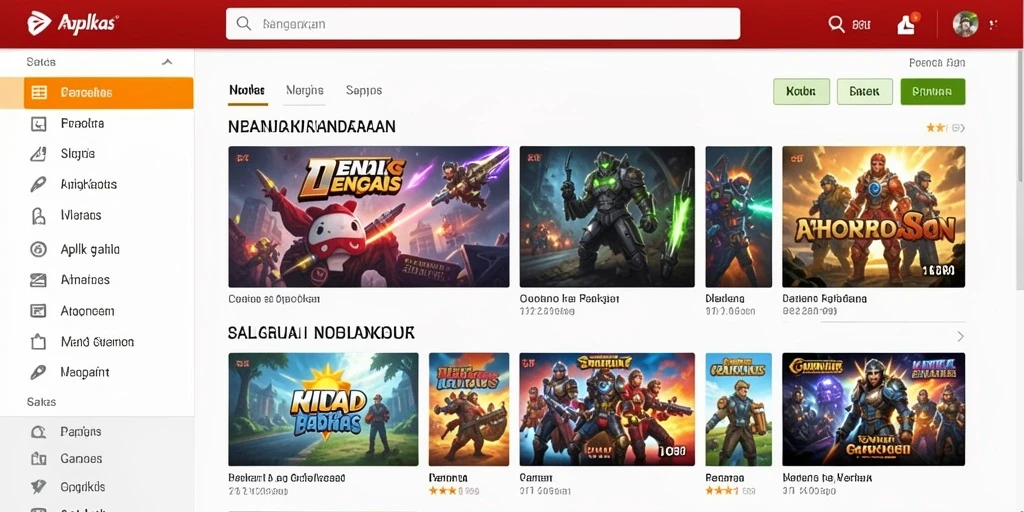Screen dimensions: 1024x512
Task: Click the Peaolra sidebar icon
Action: pyautogui.click(x=39, y=123)
